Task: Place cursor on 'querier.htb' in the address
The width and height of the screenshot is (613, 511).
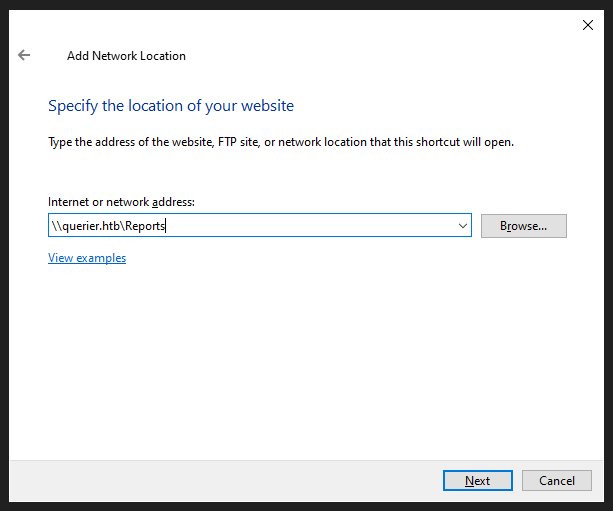Action: point(90,226)
